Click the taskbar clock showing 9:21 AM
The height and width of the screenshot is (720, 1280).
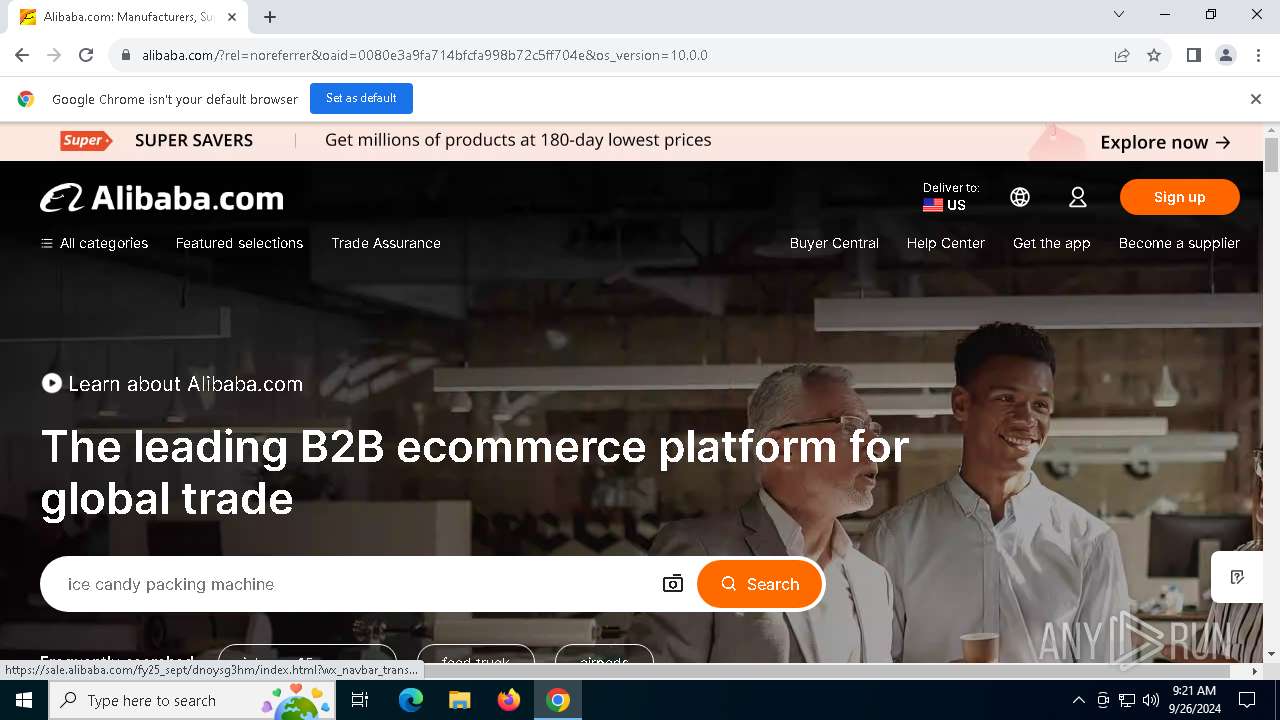(1194, 700)
